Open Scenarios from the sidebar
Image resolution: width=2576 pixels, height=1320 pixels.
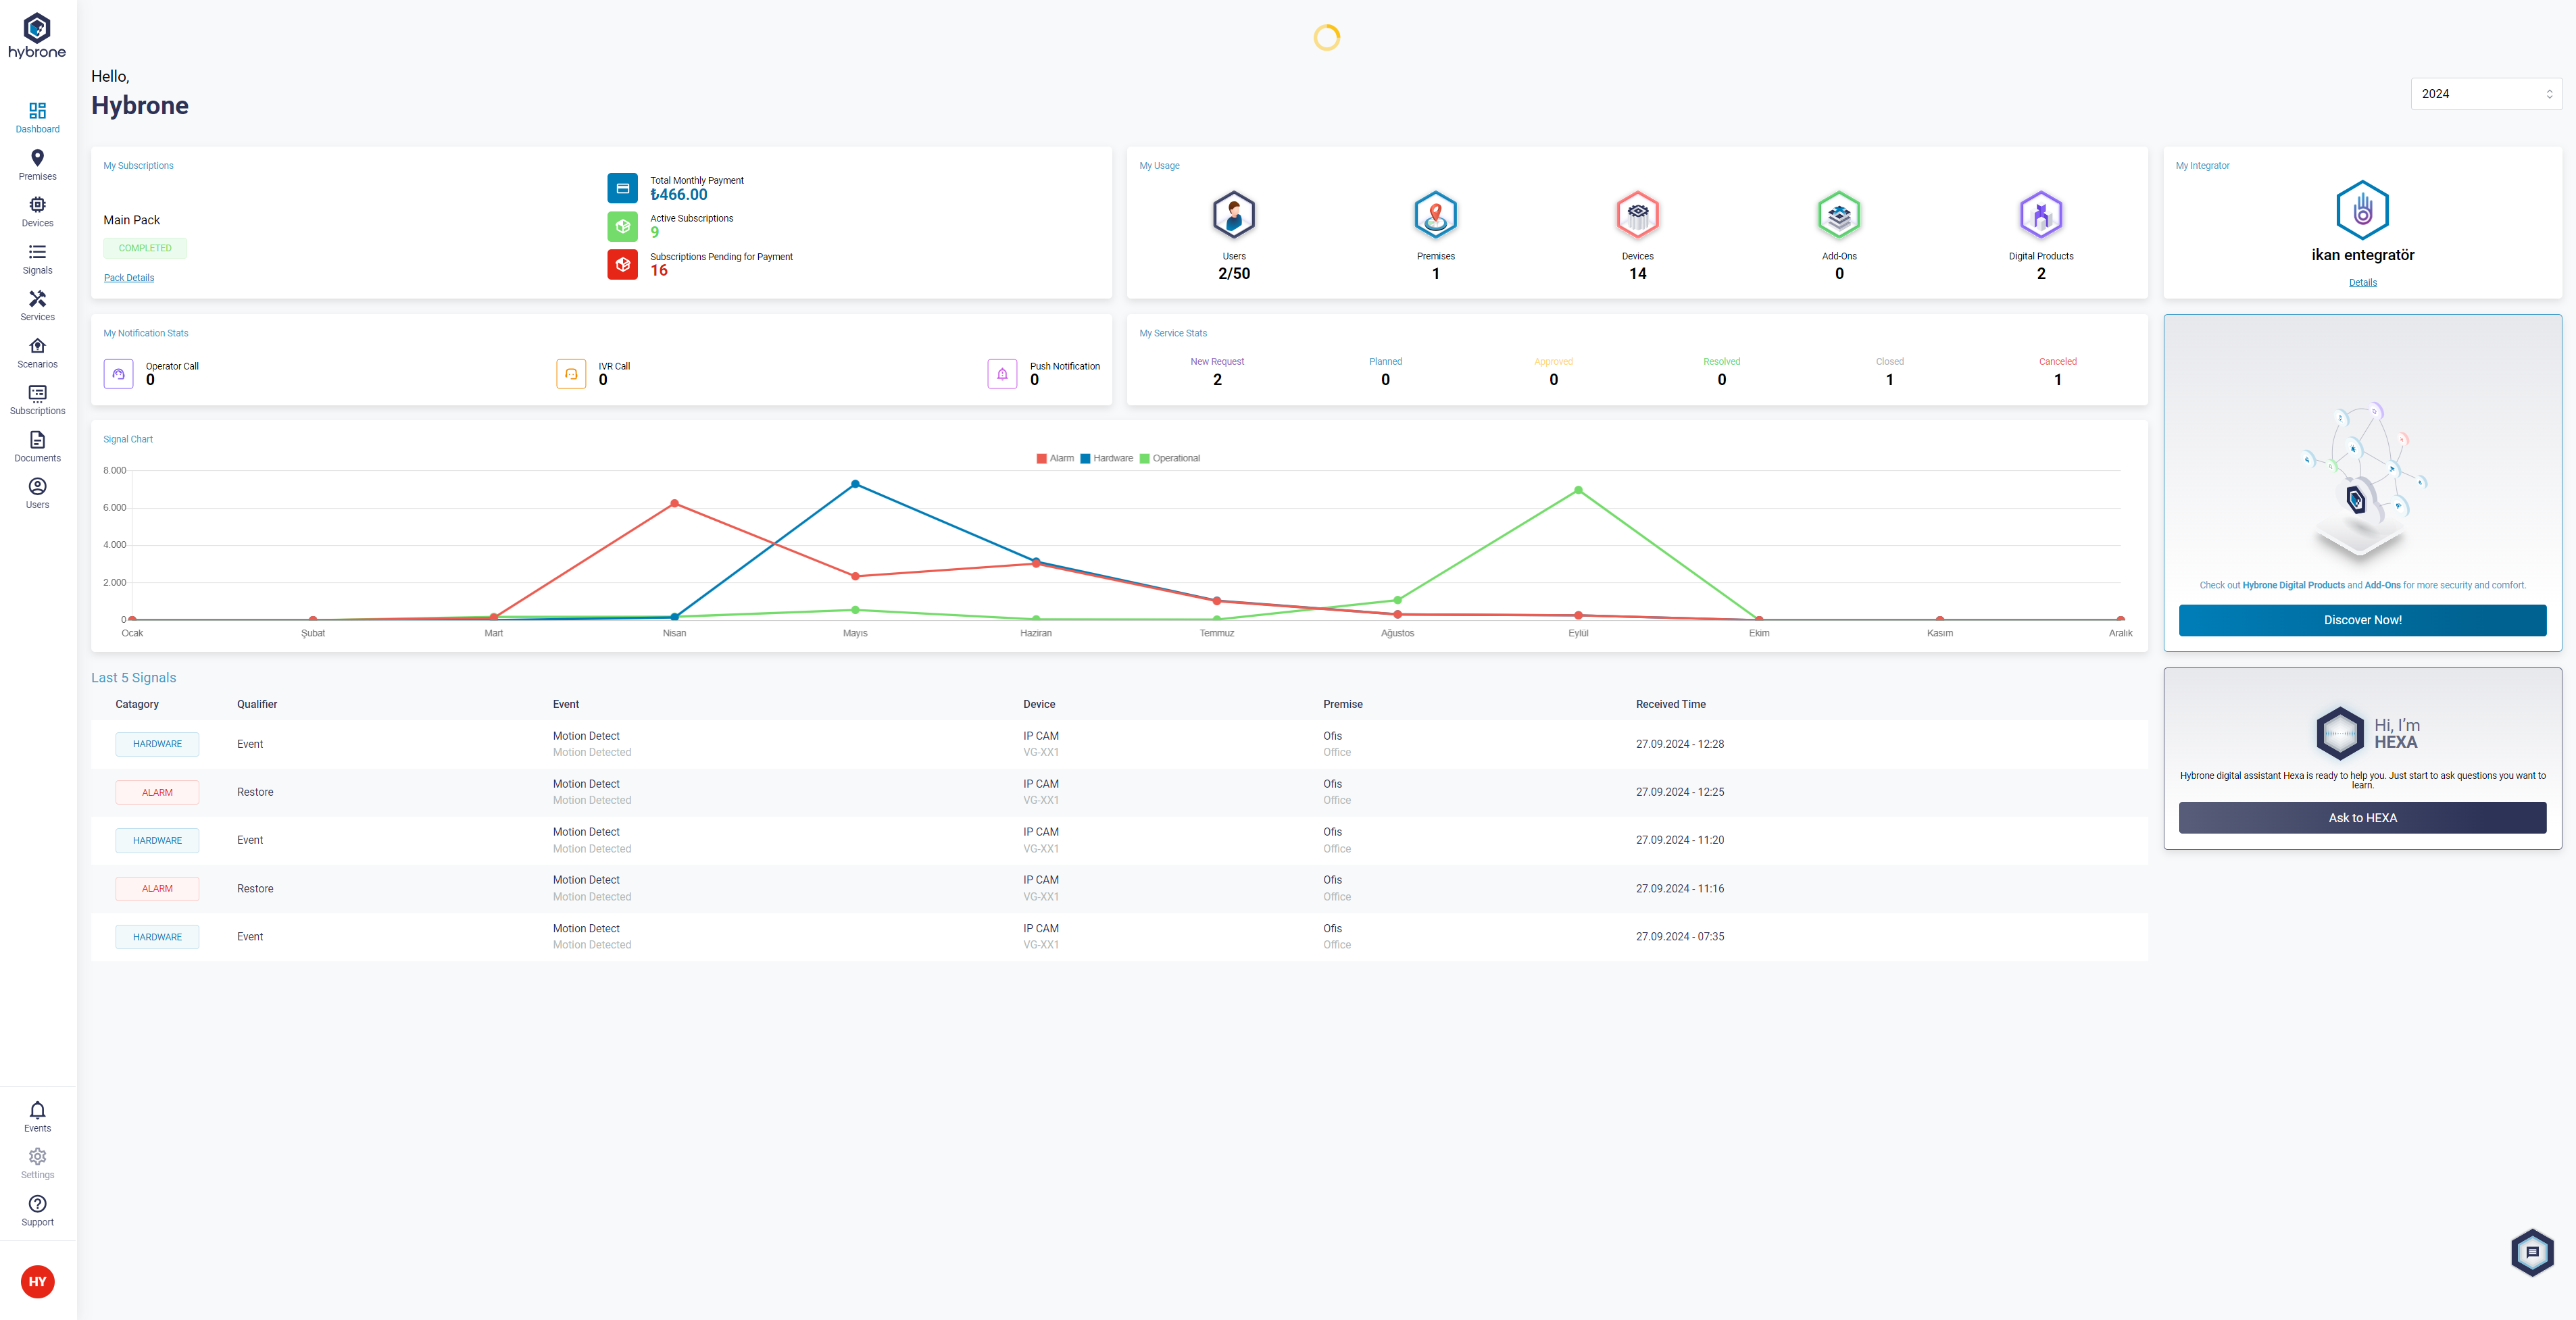[x=37, y=352]
